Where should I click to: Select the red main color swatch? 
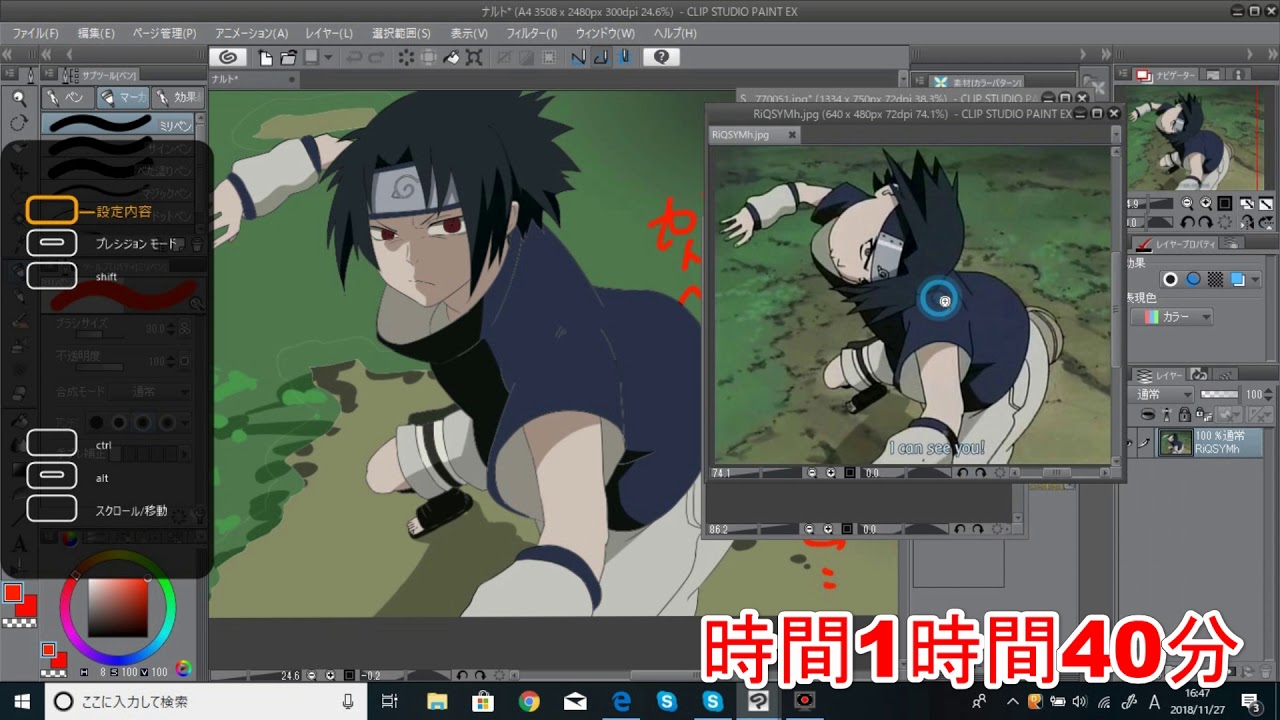13,594
